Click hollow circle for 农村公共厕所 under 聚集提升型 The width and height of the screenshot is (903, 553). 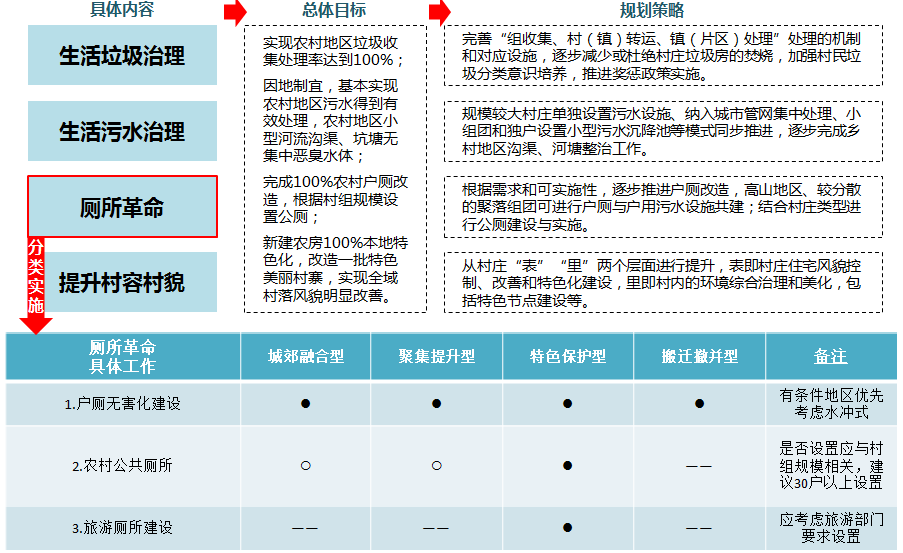point(437,465)
